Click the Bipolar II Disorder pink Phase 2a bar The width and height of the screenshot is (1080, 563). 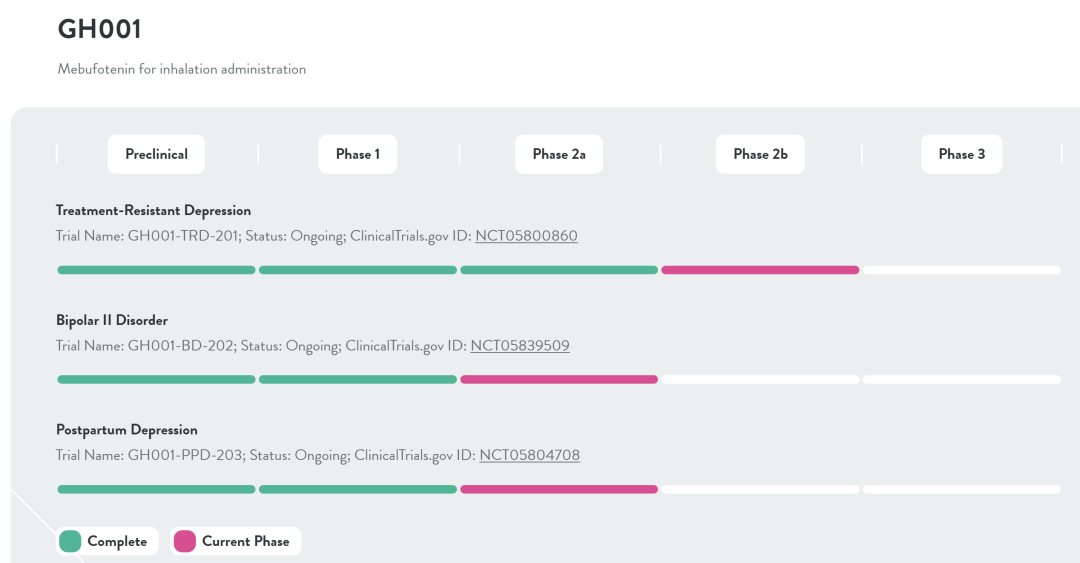pos(559,380)
